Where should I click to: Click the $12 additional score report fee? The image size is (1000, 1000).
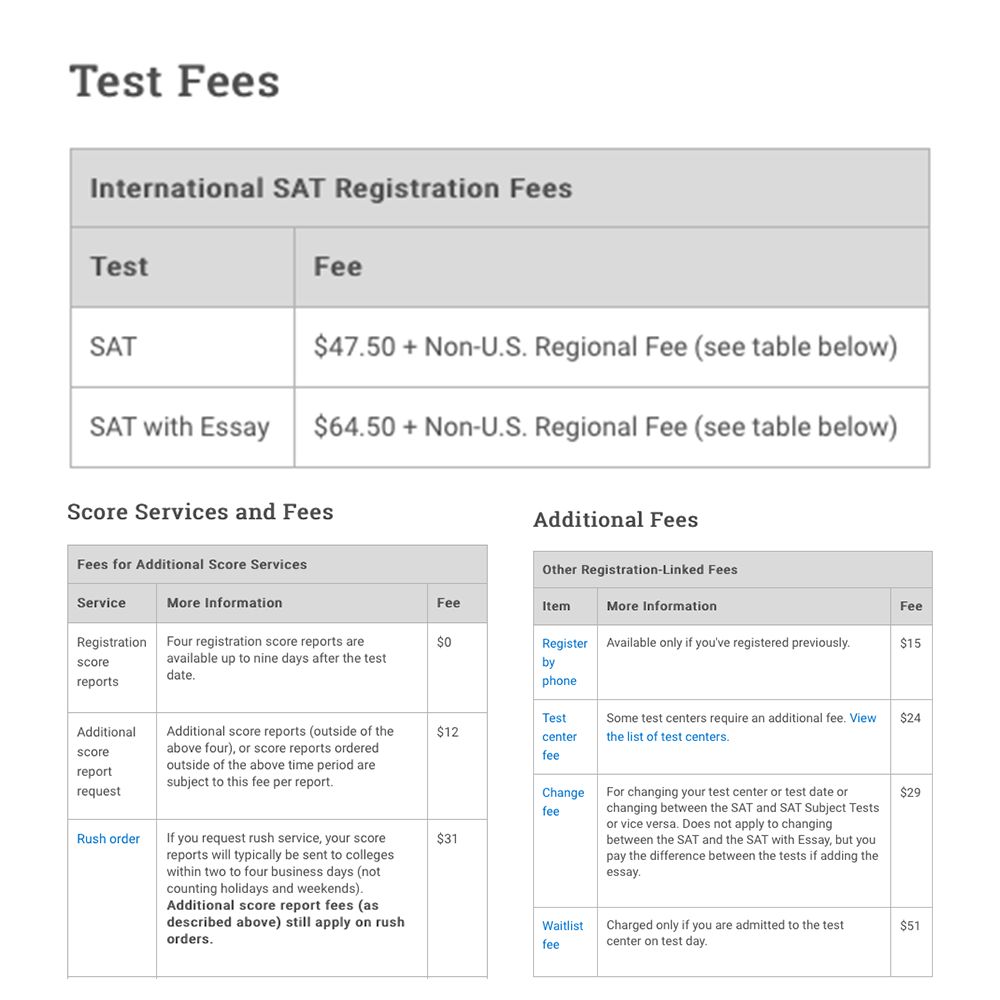tap(447, 732)
